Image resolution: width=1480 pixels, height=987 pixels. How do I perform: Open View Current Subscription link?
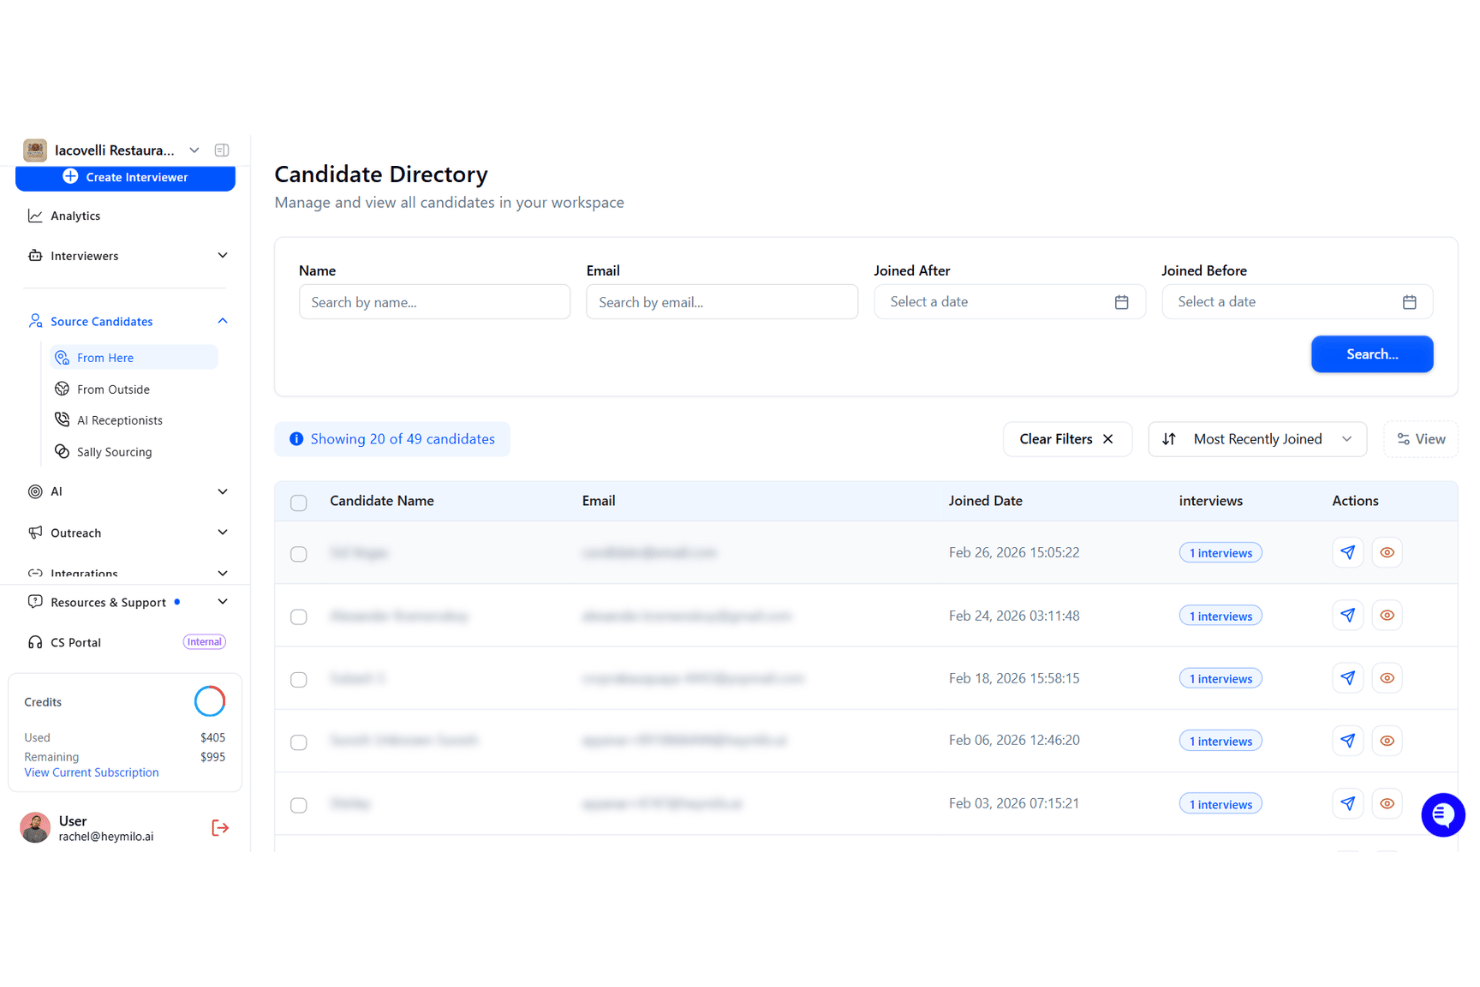coord(91,773)
